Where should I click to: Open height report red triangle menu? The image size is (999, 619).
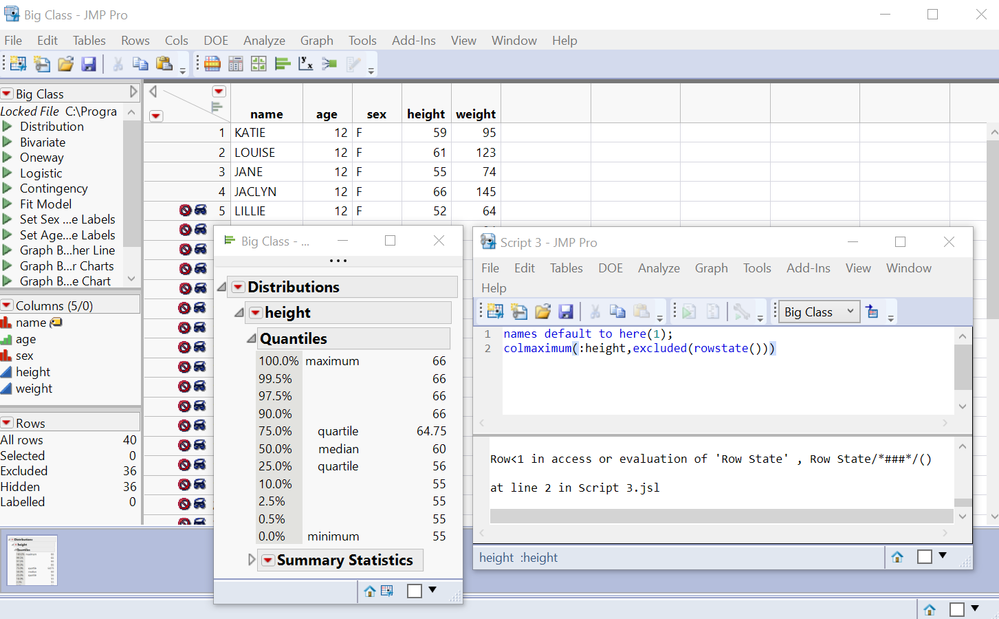point(255,313)
